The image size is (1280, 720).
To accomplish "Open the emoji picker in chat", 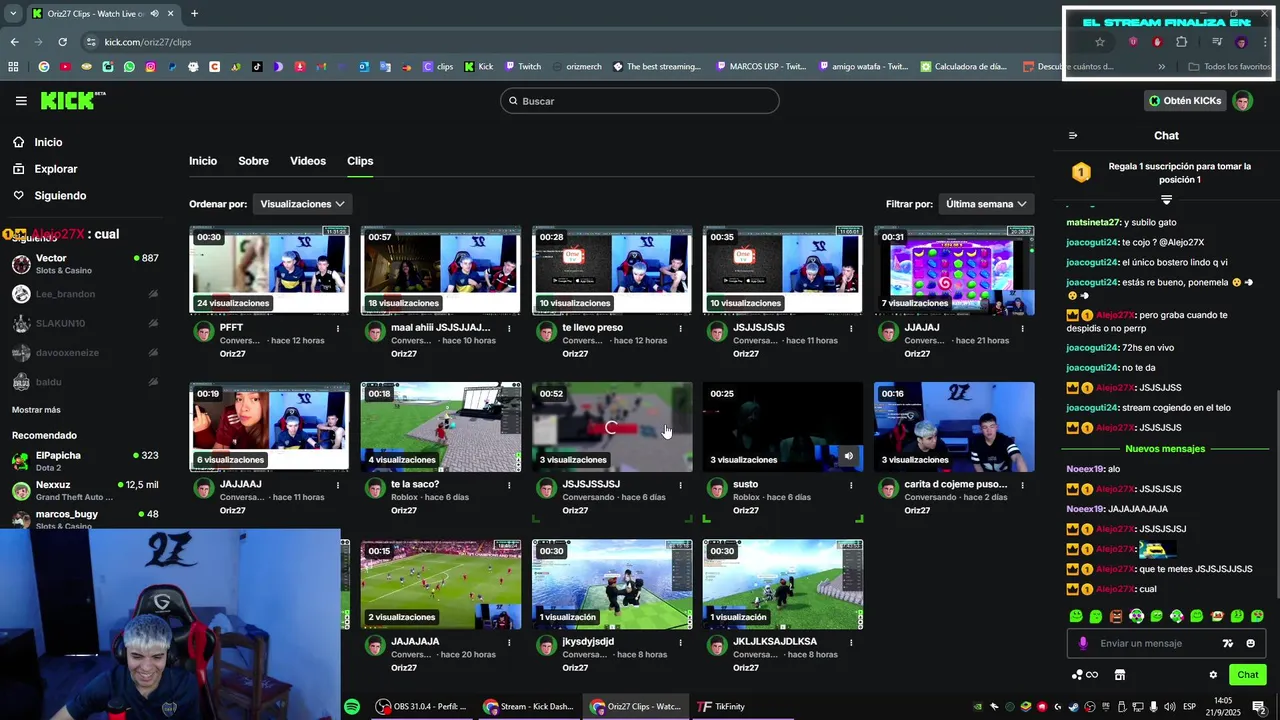I will (x=1251, y=644).
